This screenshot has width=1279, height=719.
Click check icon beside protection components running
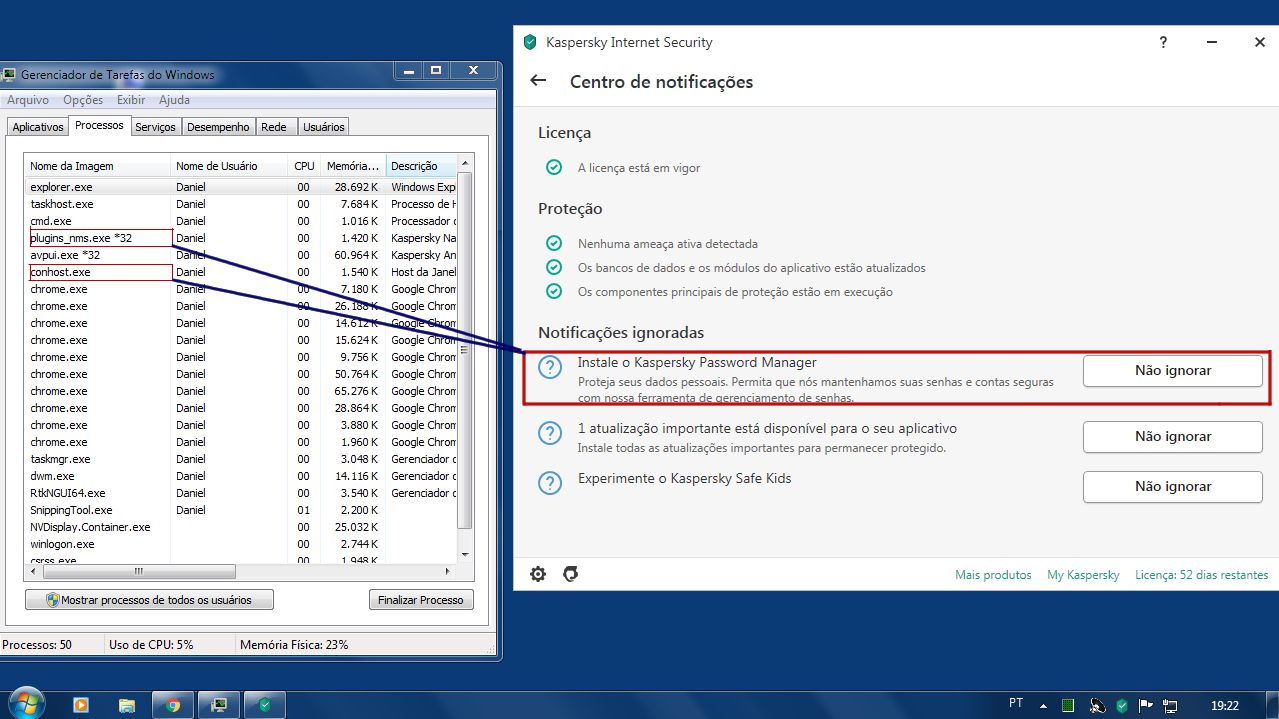coord(554,292)
